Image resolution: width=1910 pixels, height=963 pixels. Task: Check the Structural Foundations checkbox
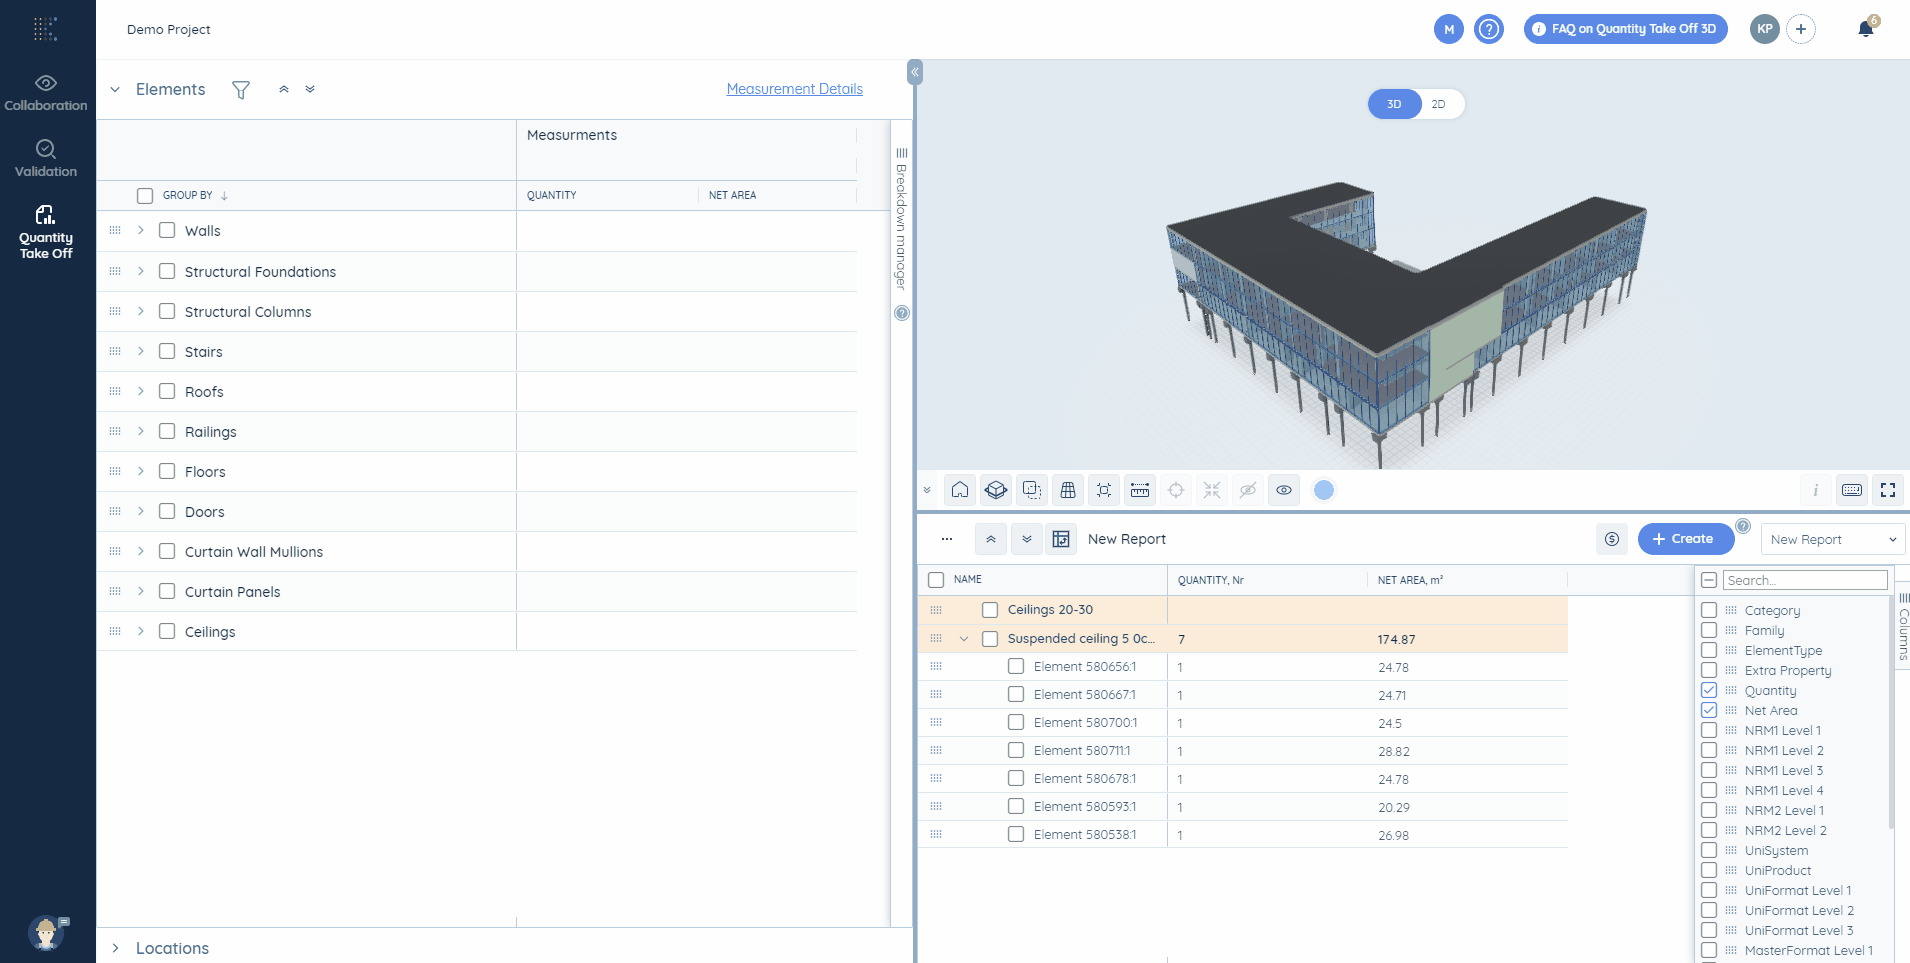click(167, 271)
